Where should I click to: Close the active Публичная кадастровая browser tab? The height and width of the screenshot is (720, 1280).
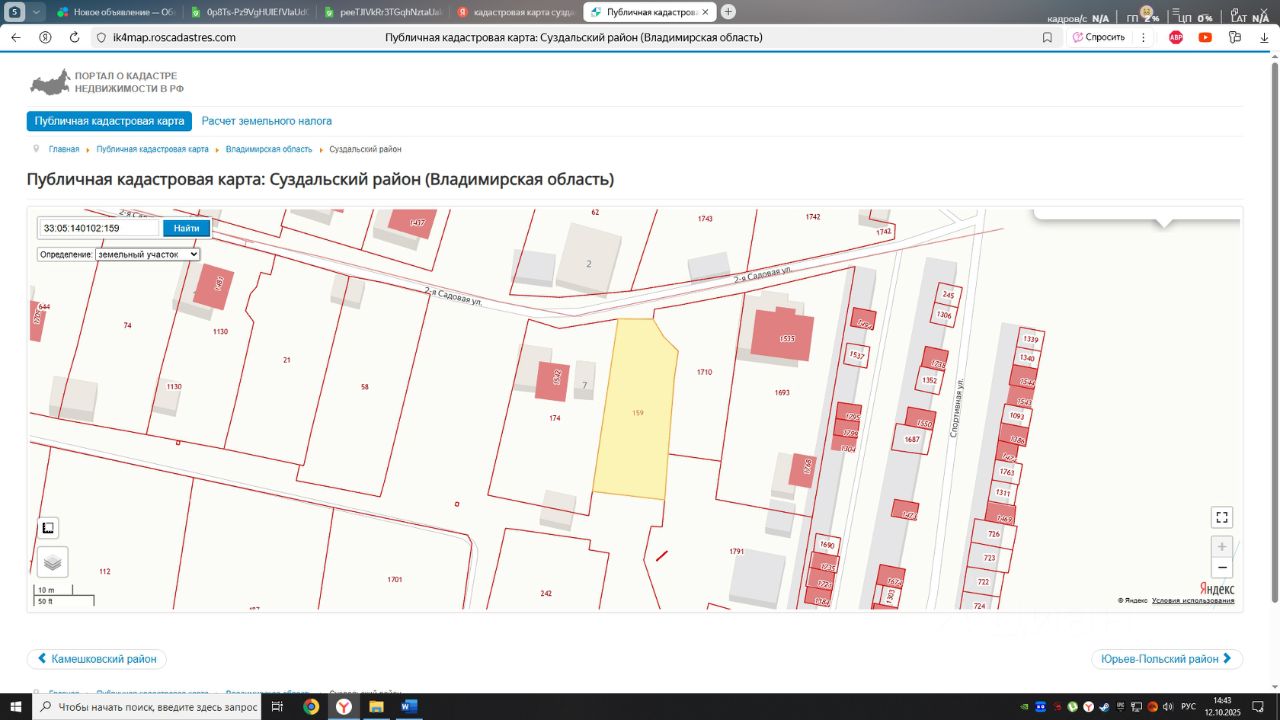coord(705,12)
